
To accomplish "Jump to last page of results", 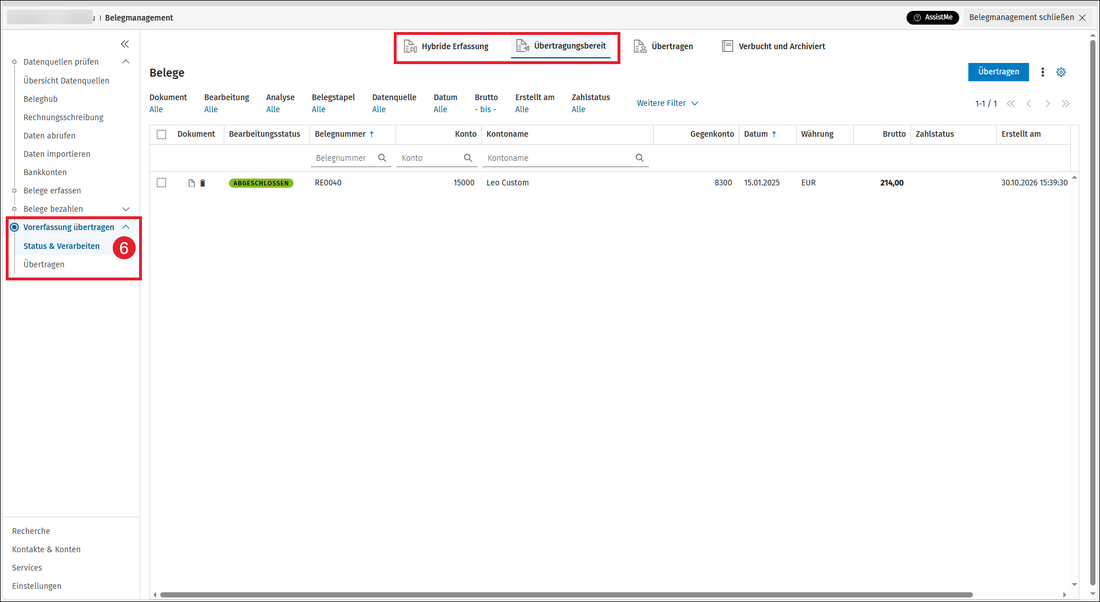I will pyautogui.click(x=1066, y=103).
